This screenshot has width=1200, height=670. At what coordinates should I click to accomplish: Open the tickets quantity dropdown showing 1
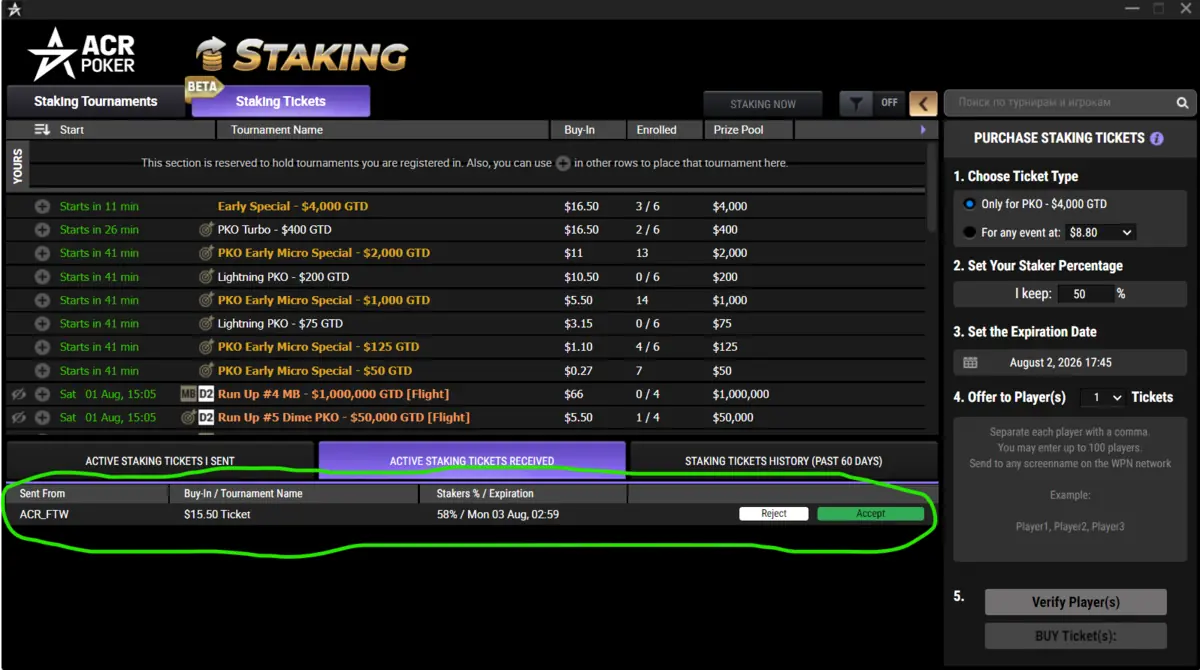[1103, 397]
